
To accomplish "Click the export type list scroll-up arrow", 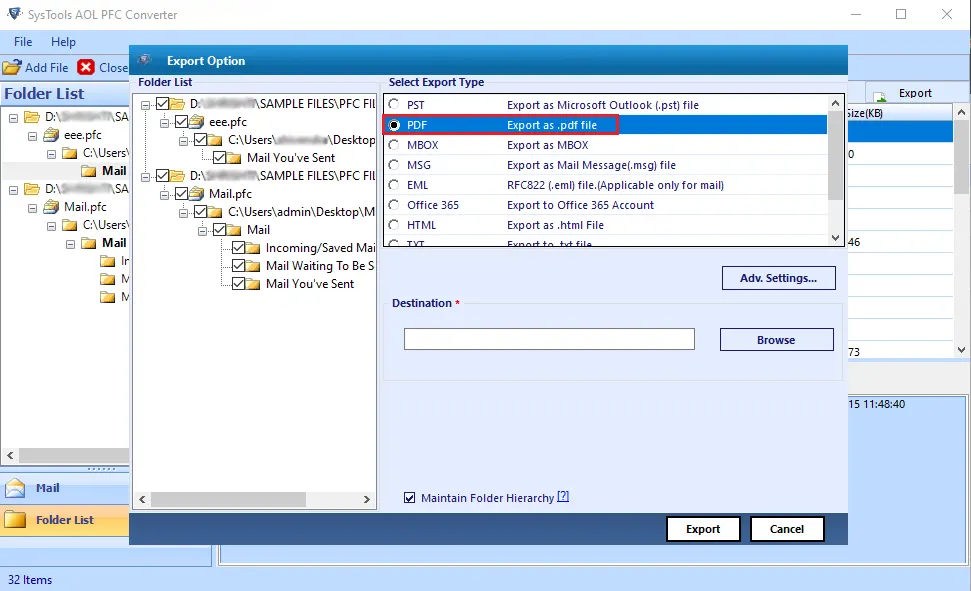I will (x=835, y=103).
